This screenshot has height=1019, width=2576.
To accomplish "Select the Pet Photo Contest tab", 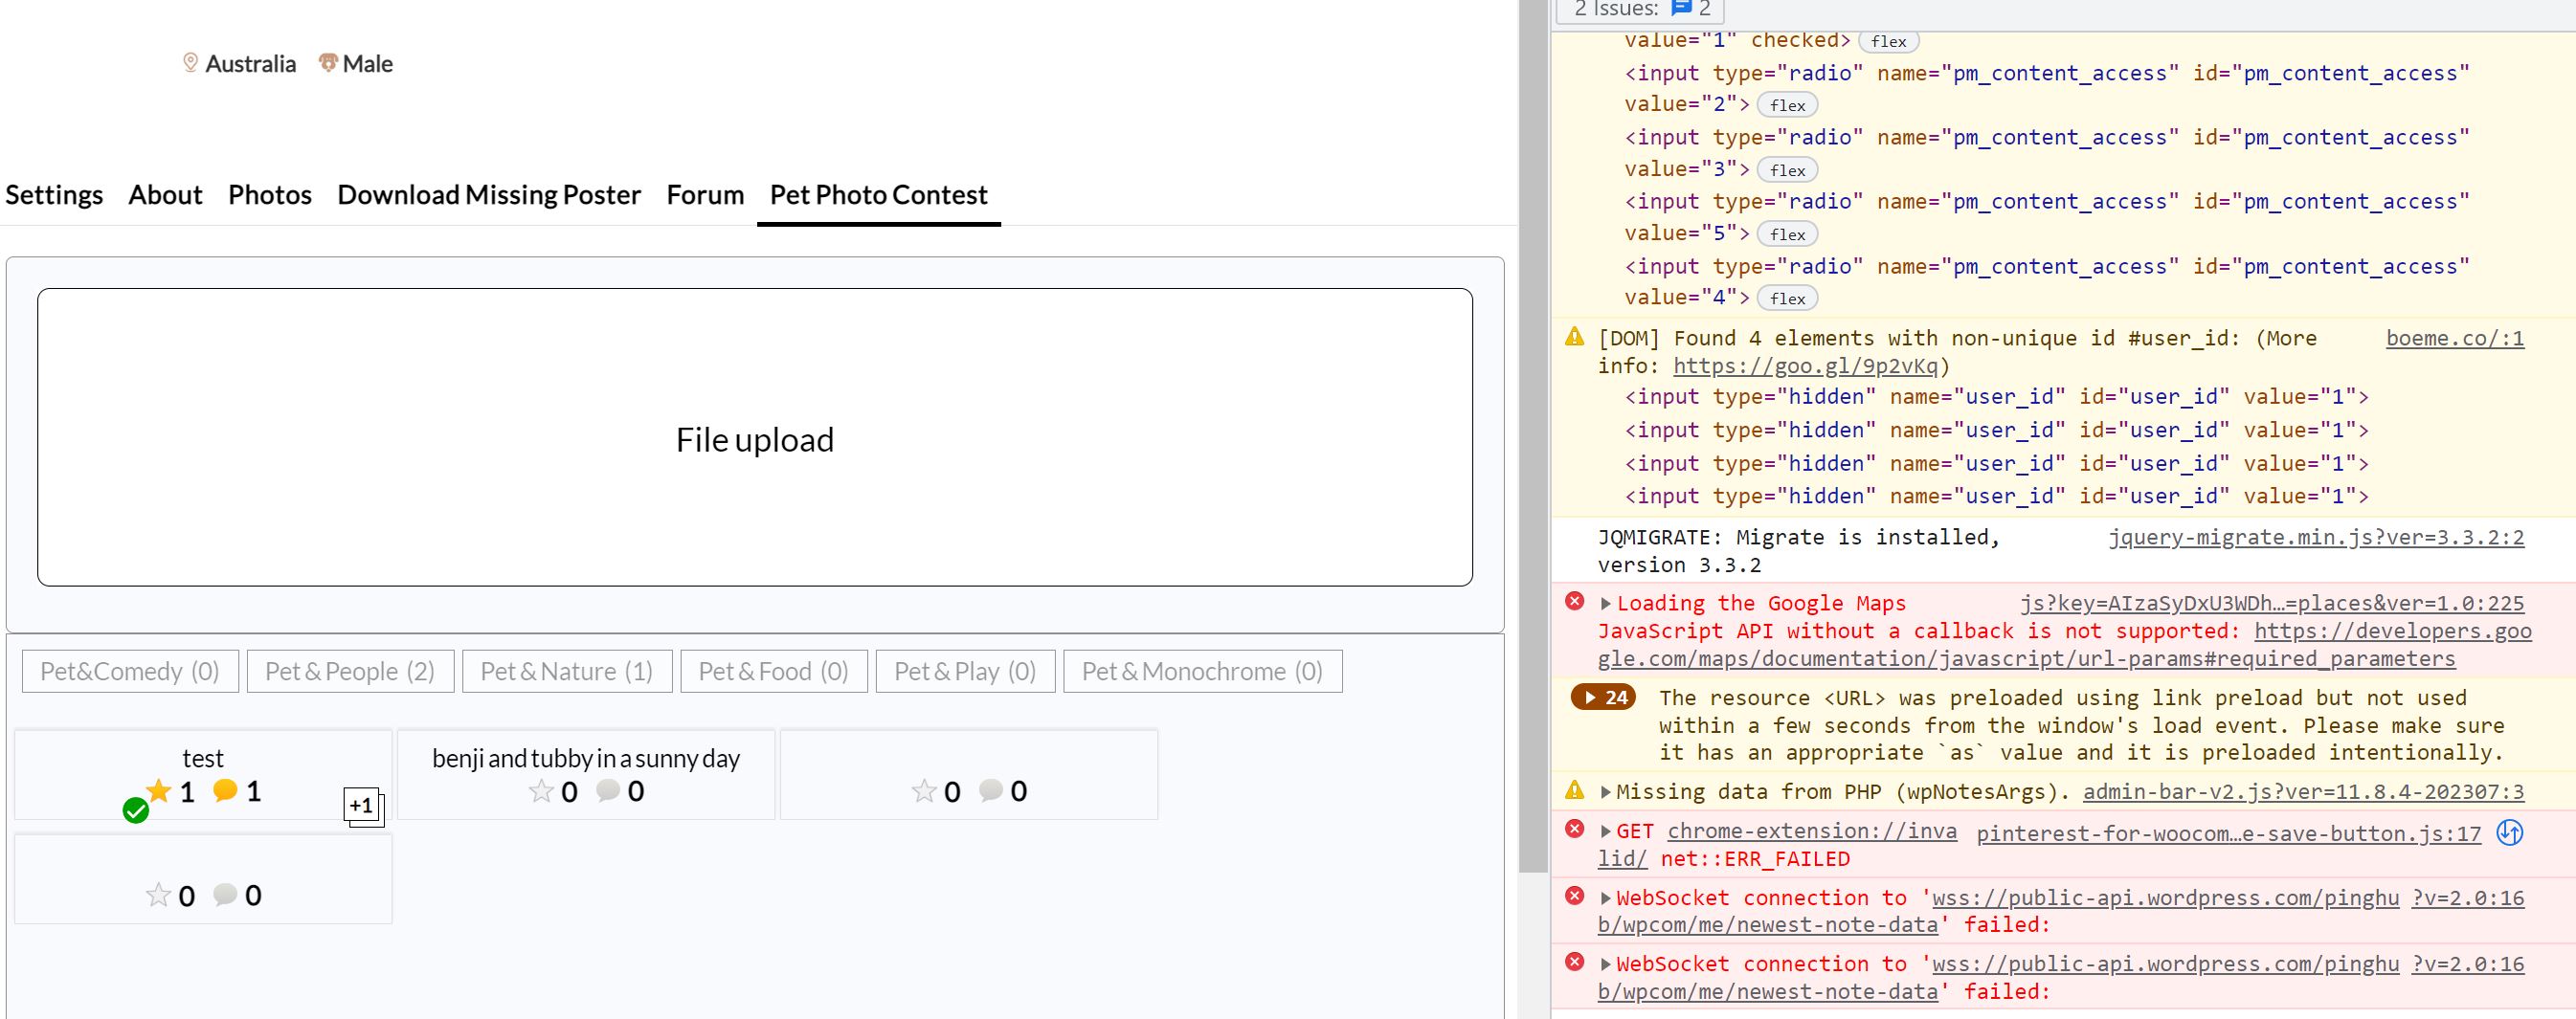I will [x=879, y=195].
